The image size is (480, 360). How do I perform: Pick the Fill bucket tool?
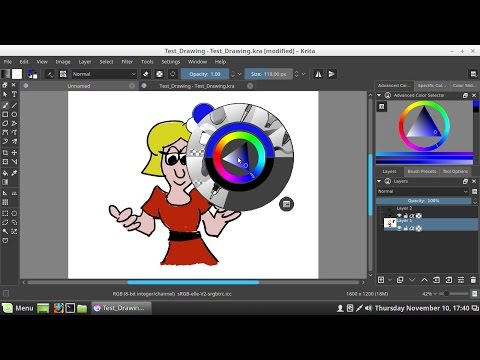5,173
